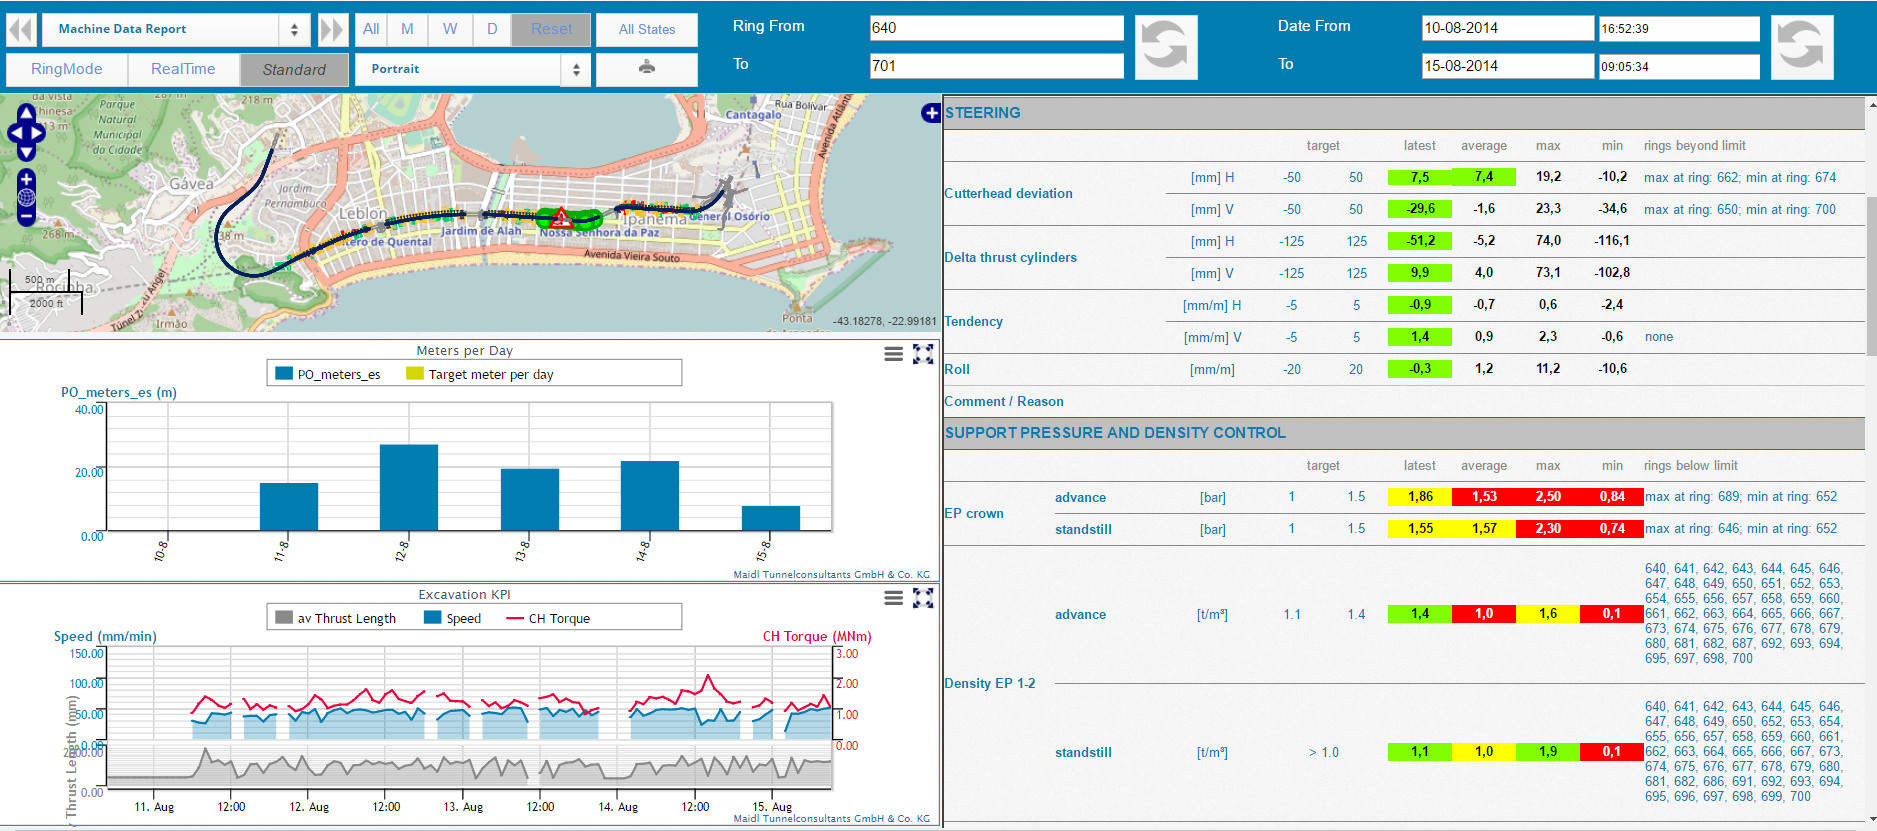1877x831 pixels.
Task: Open the Machine Data Report dropdown
Action: tap(175, 29)
